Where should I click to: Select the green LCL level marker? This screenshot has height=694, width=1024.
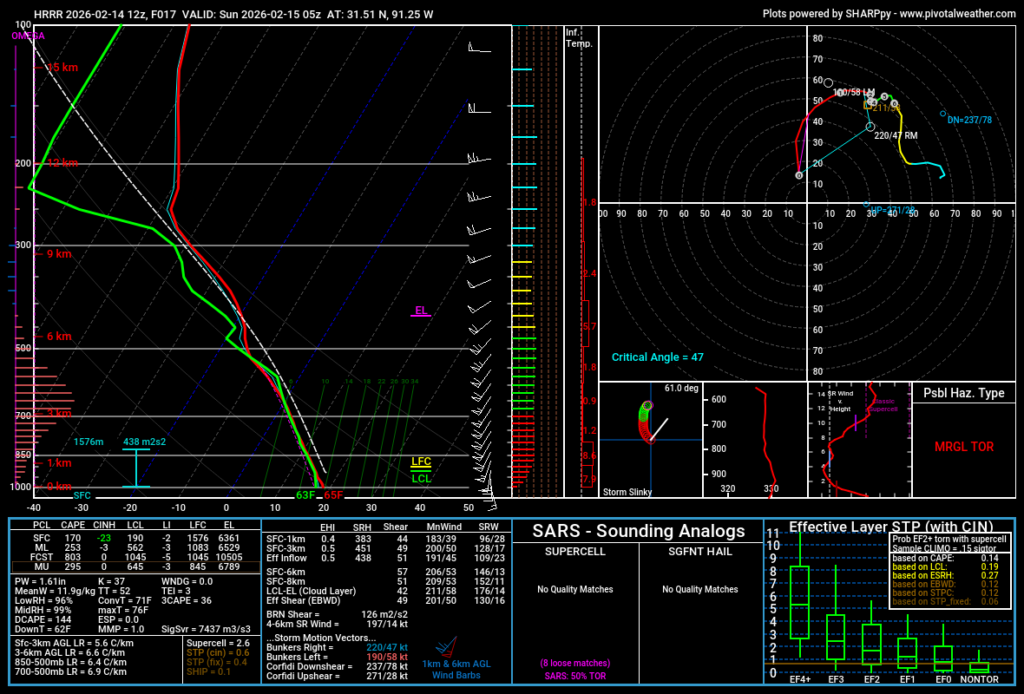[x=421, y=478]
